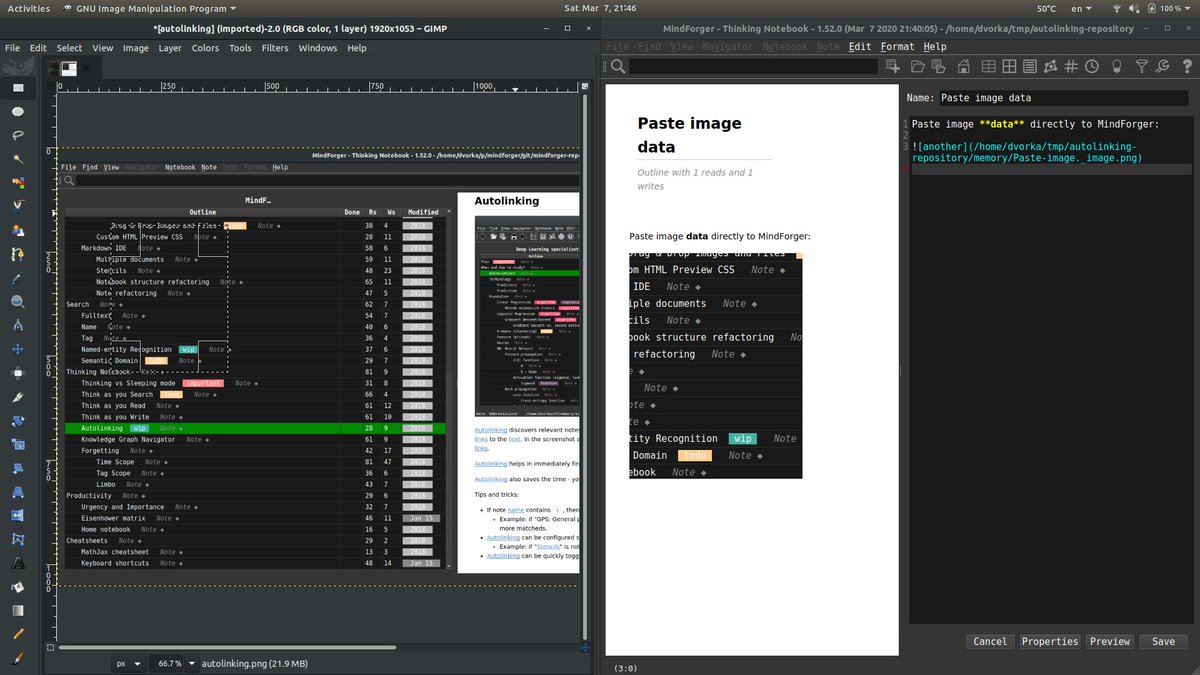Screen dimensions: 1200x675
Task: Open GIMP Windows menu
Action: point(318,48)
